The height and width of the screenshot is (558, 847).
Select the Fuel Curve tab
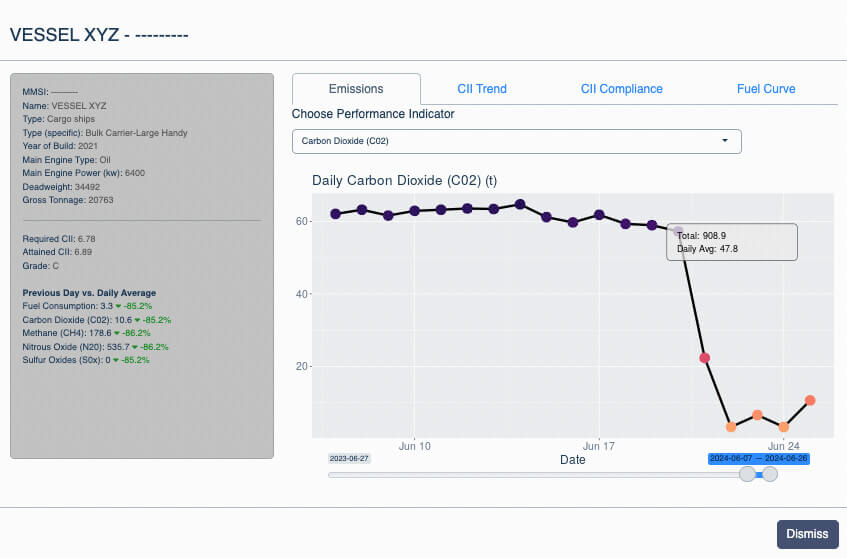[x=765, y=89]
